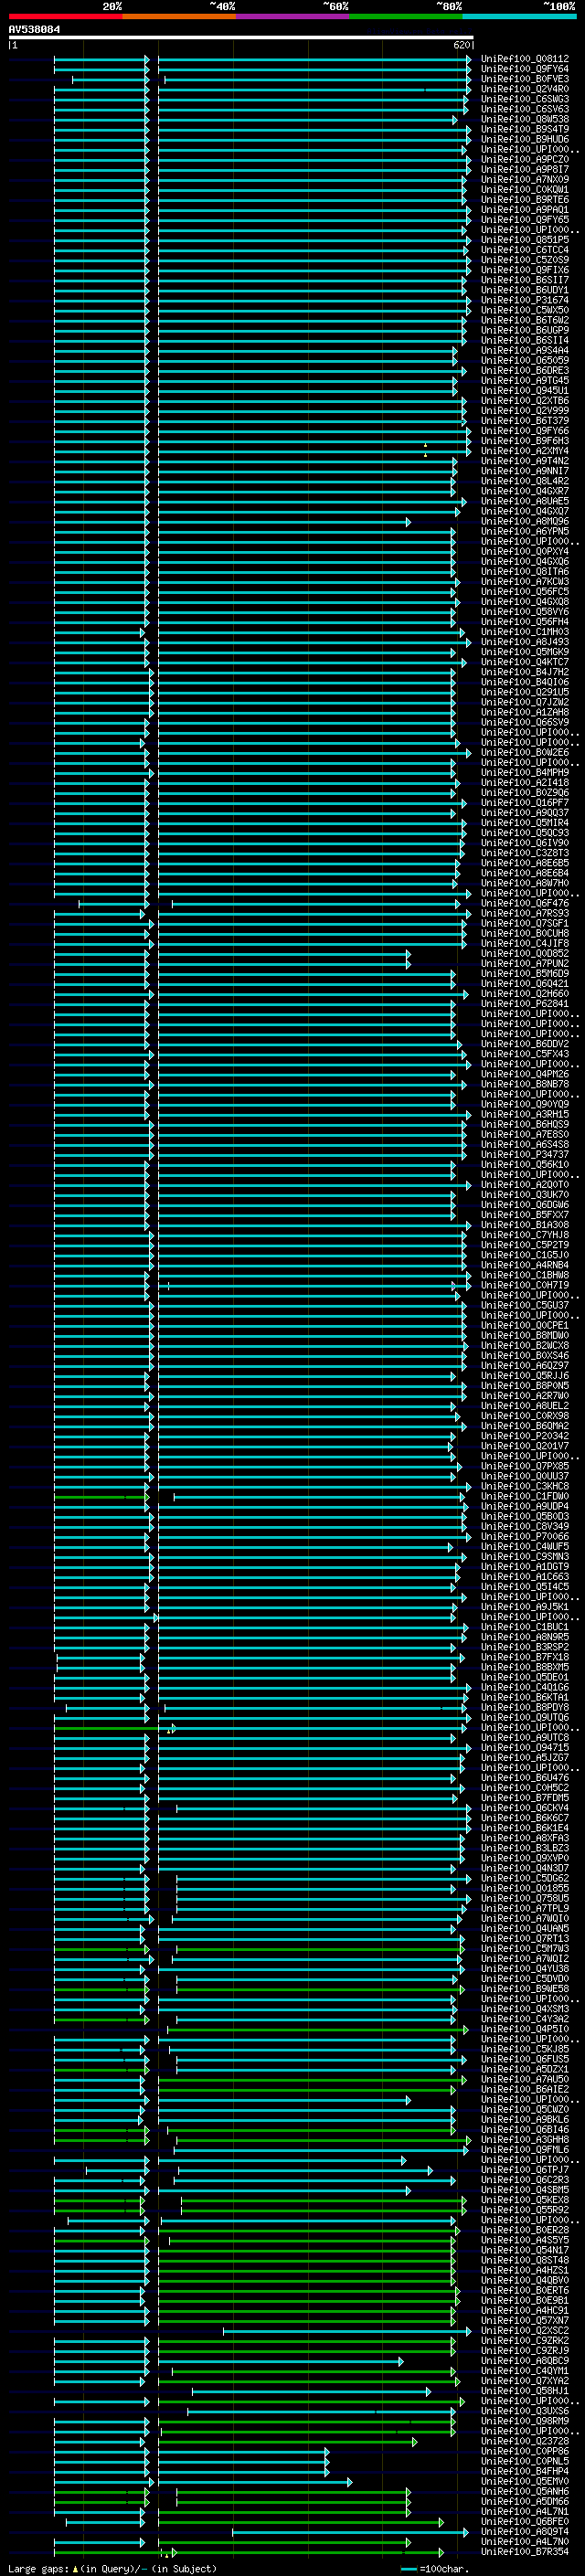585x2576 pixels.
Task: Click the purple ~60% identity legend bar
Action: pyautogui.click(x=292, y=16)
